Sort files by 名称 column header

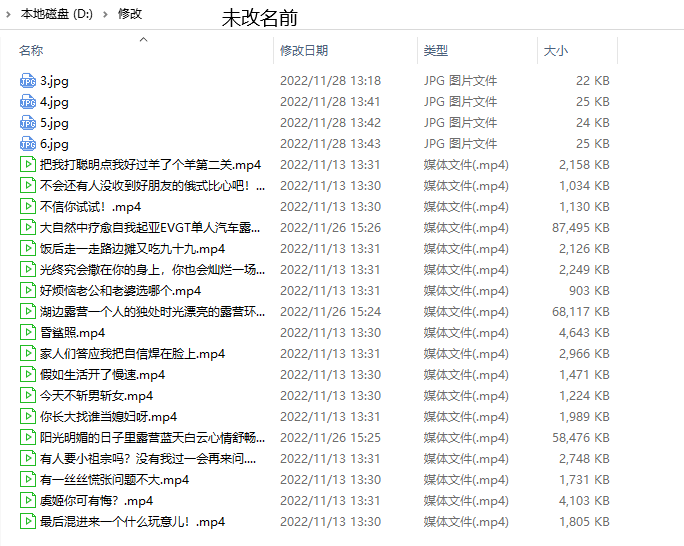click(x=31, y=51)
